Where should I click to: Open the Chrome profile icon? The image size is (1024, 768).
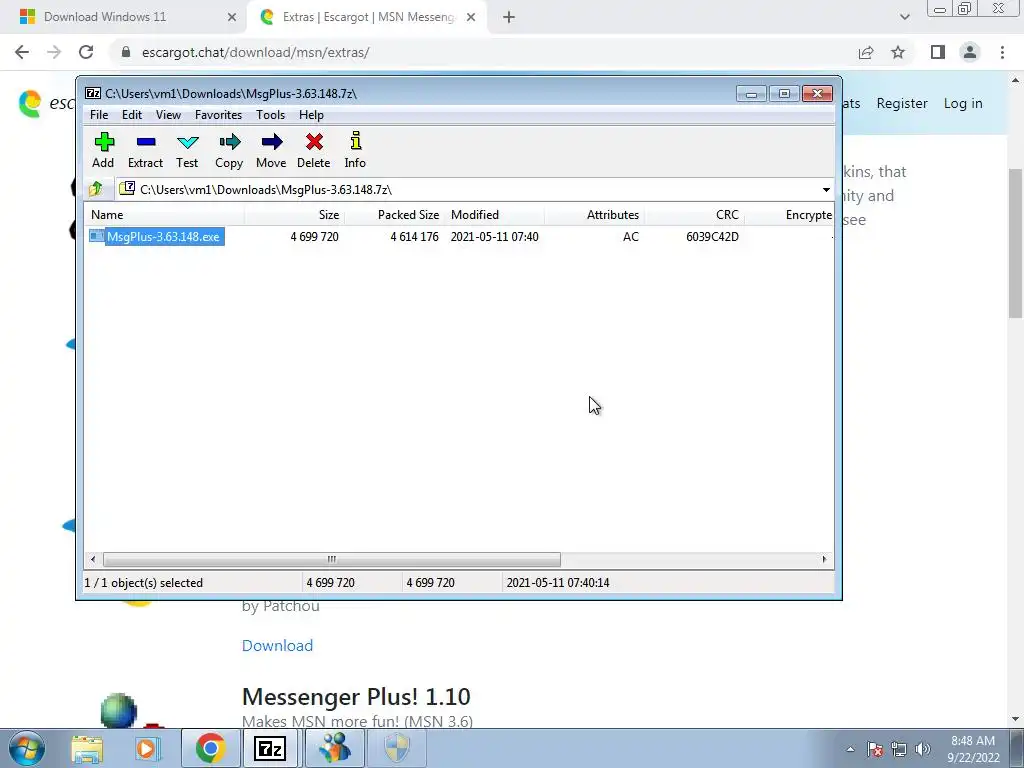click(x=970, y=52)
